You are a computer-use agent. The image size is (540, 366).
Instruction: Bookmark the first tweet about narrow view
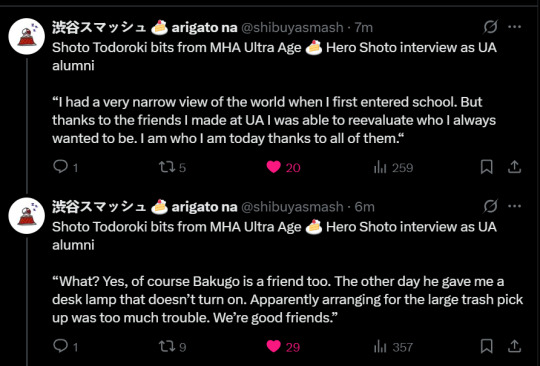tap(486, 167)
